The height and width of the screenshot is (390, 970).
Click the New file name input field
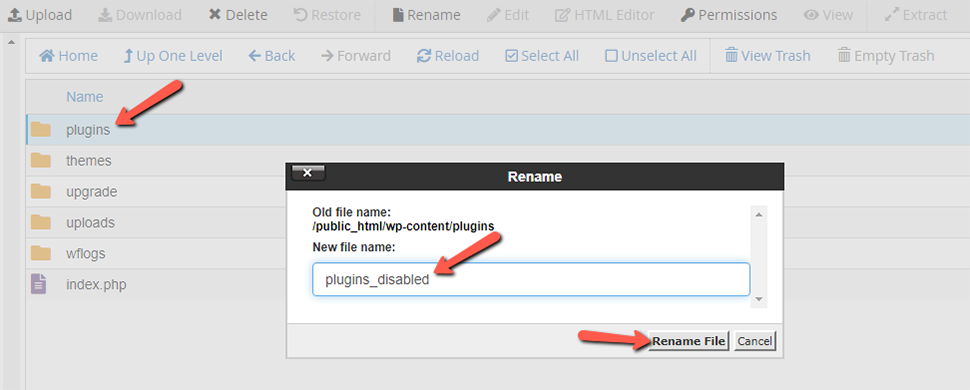[531, 279]
